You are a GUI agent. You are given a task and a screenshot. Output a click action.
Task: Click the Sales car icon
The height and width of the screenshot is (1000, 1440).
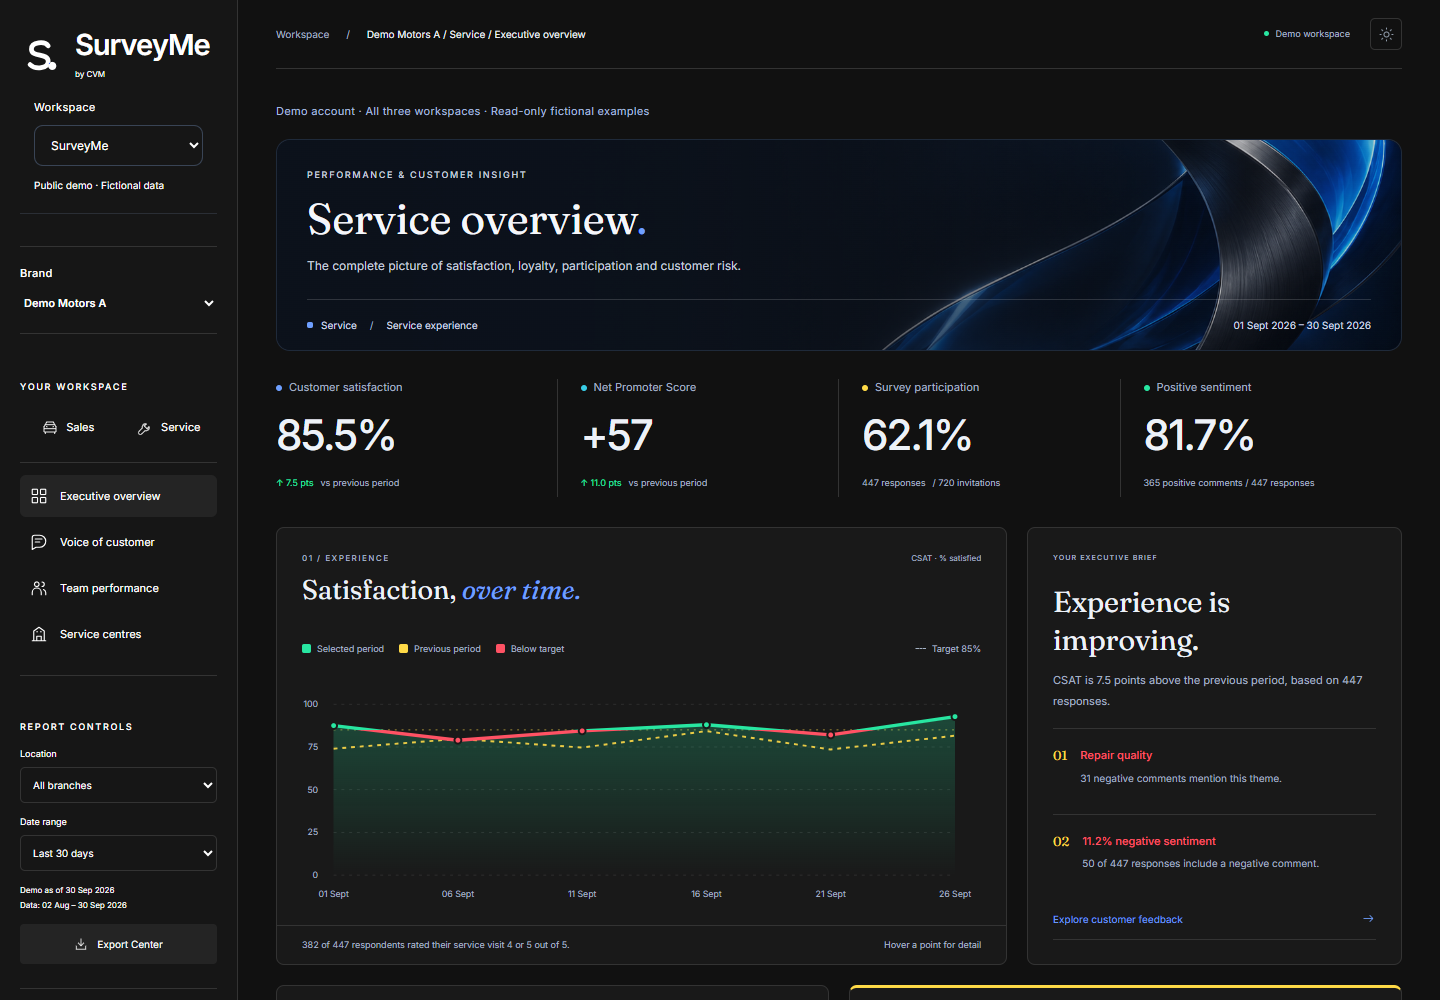tap(50, 427)
